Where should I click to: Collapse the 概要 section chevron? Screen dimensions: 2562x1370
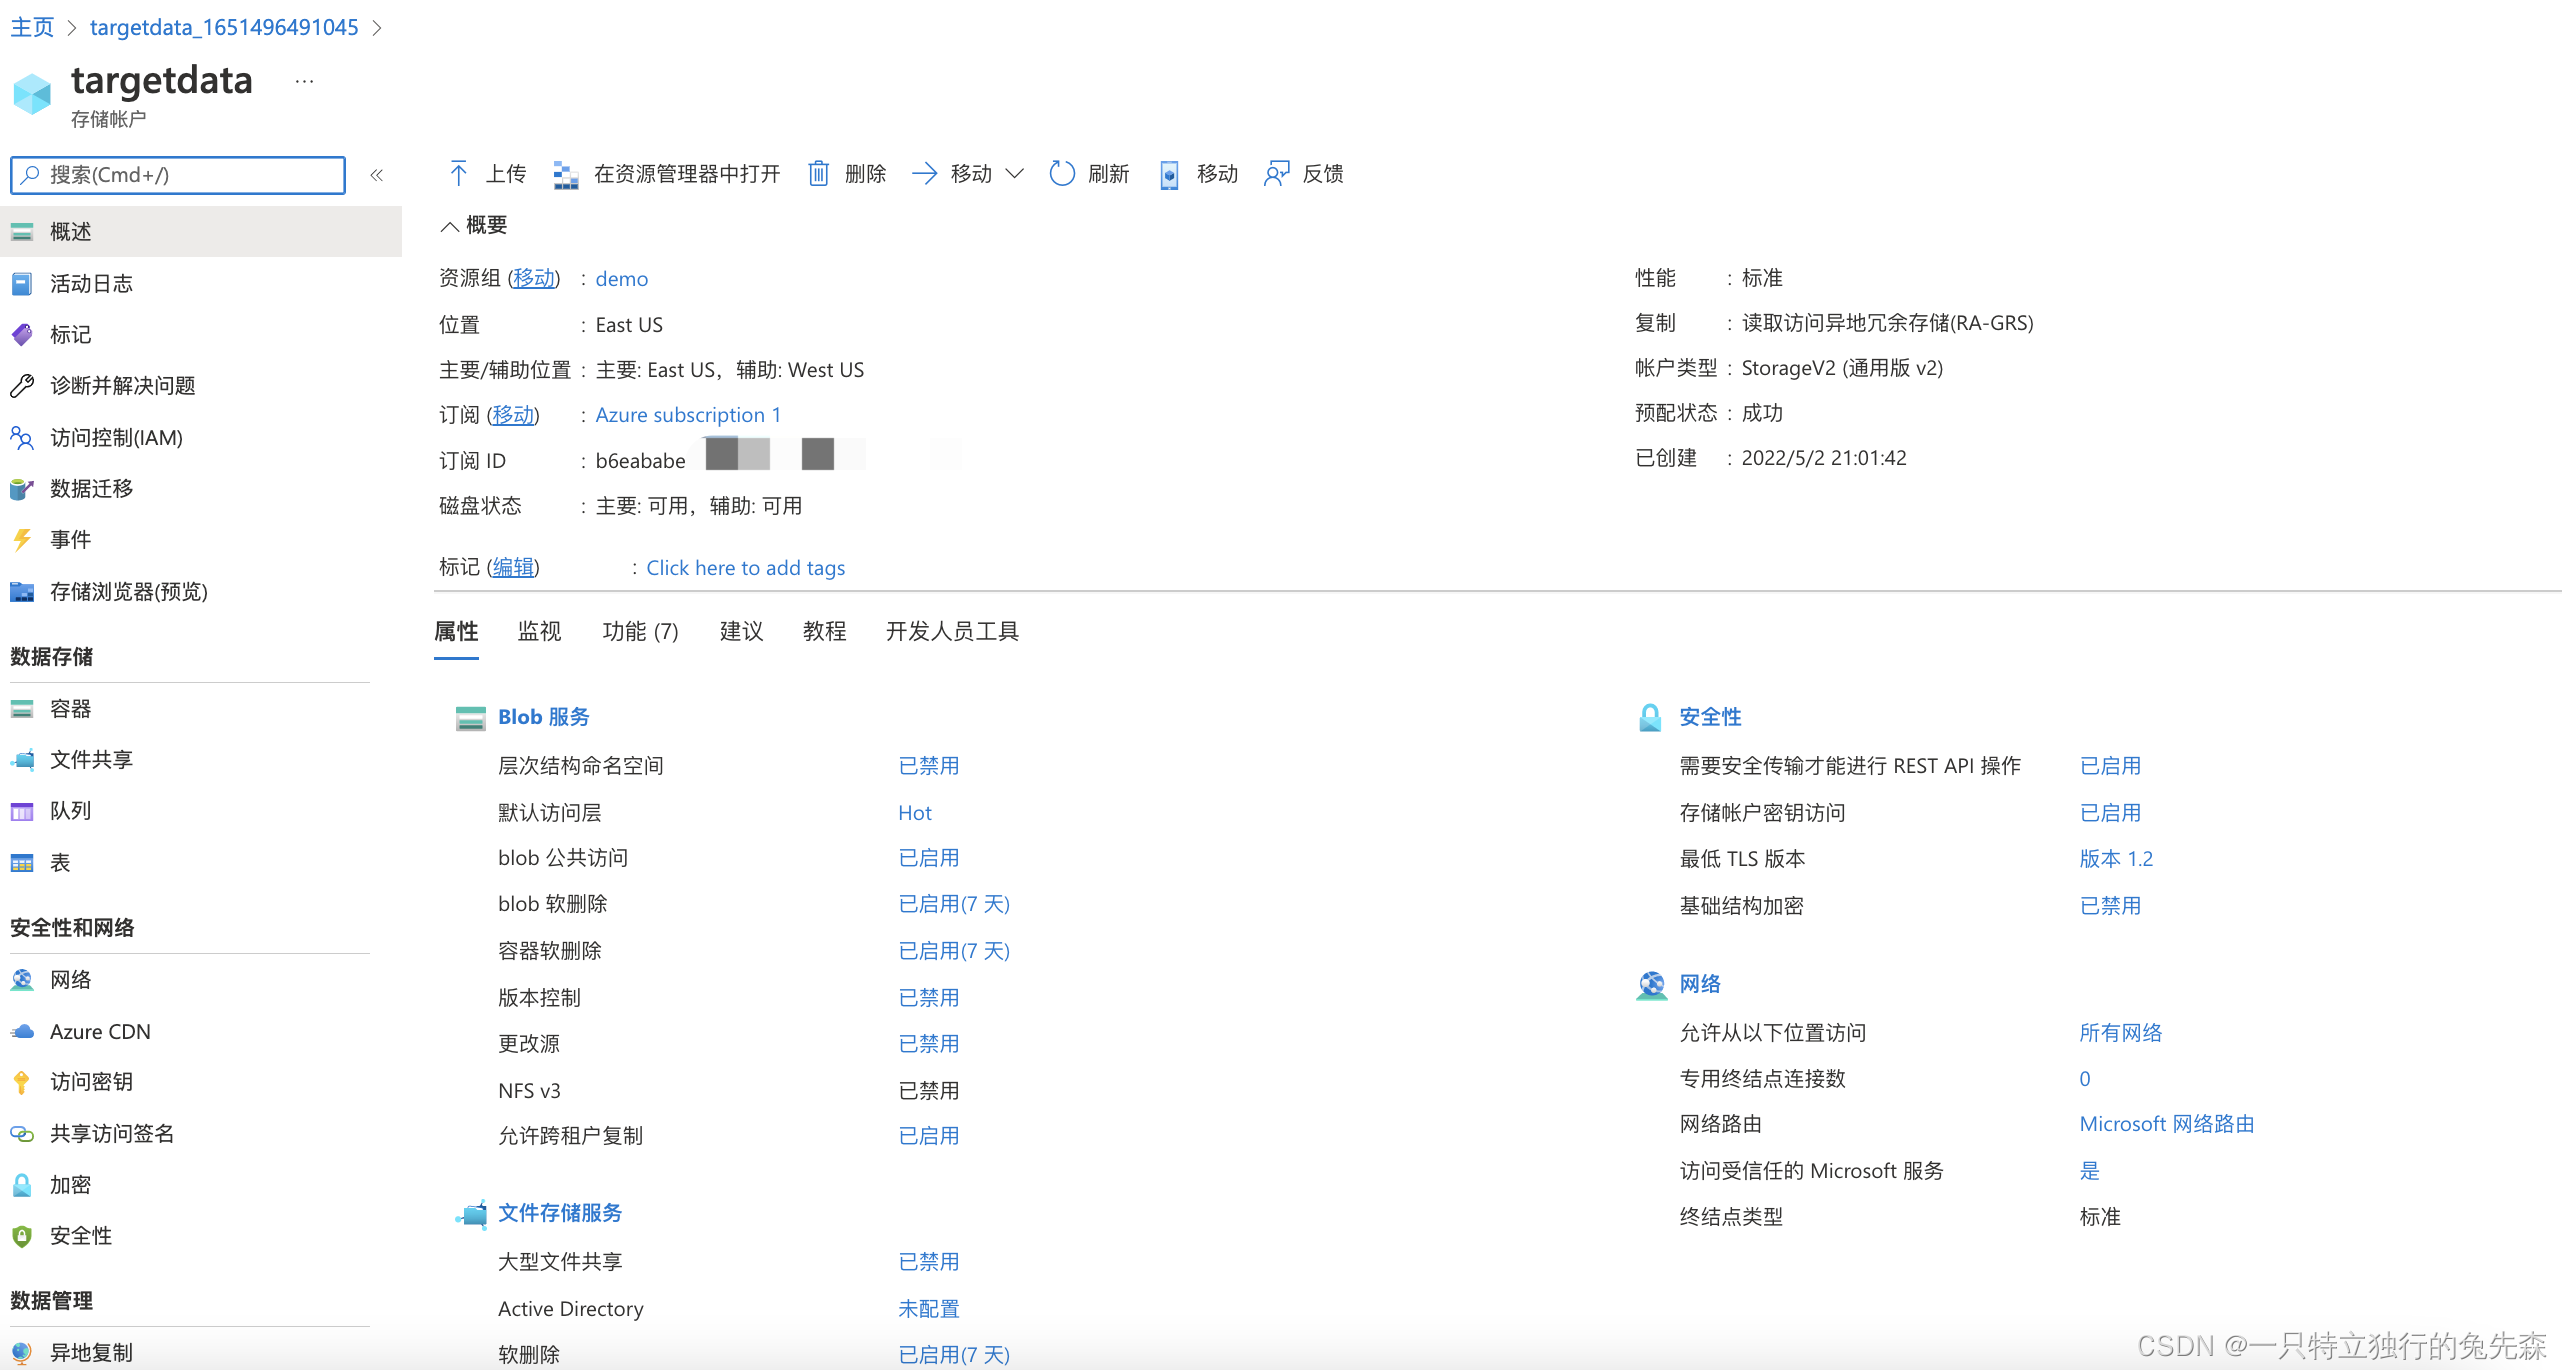[450, 226]
